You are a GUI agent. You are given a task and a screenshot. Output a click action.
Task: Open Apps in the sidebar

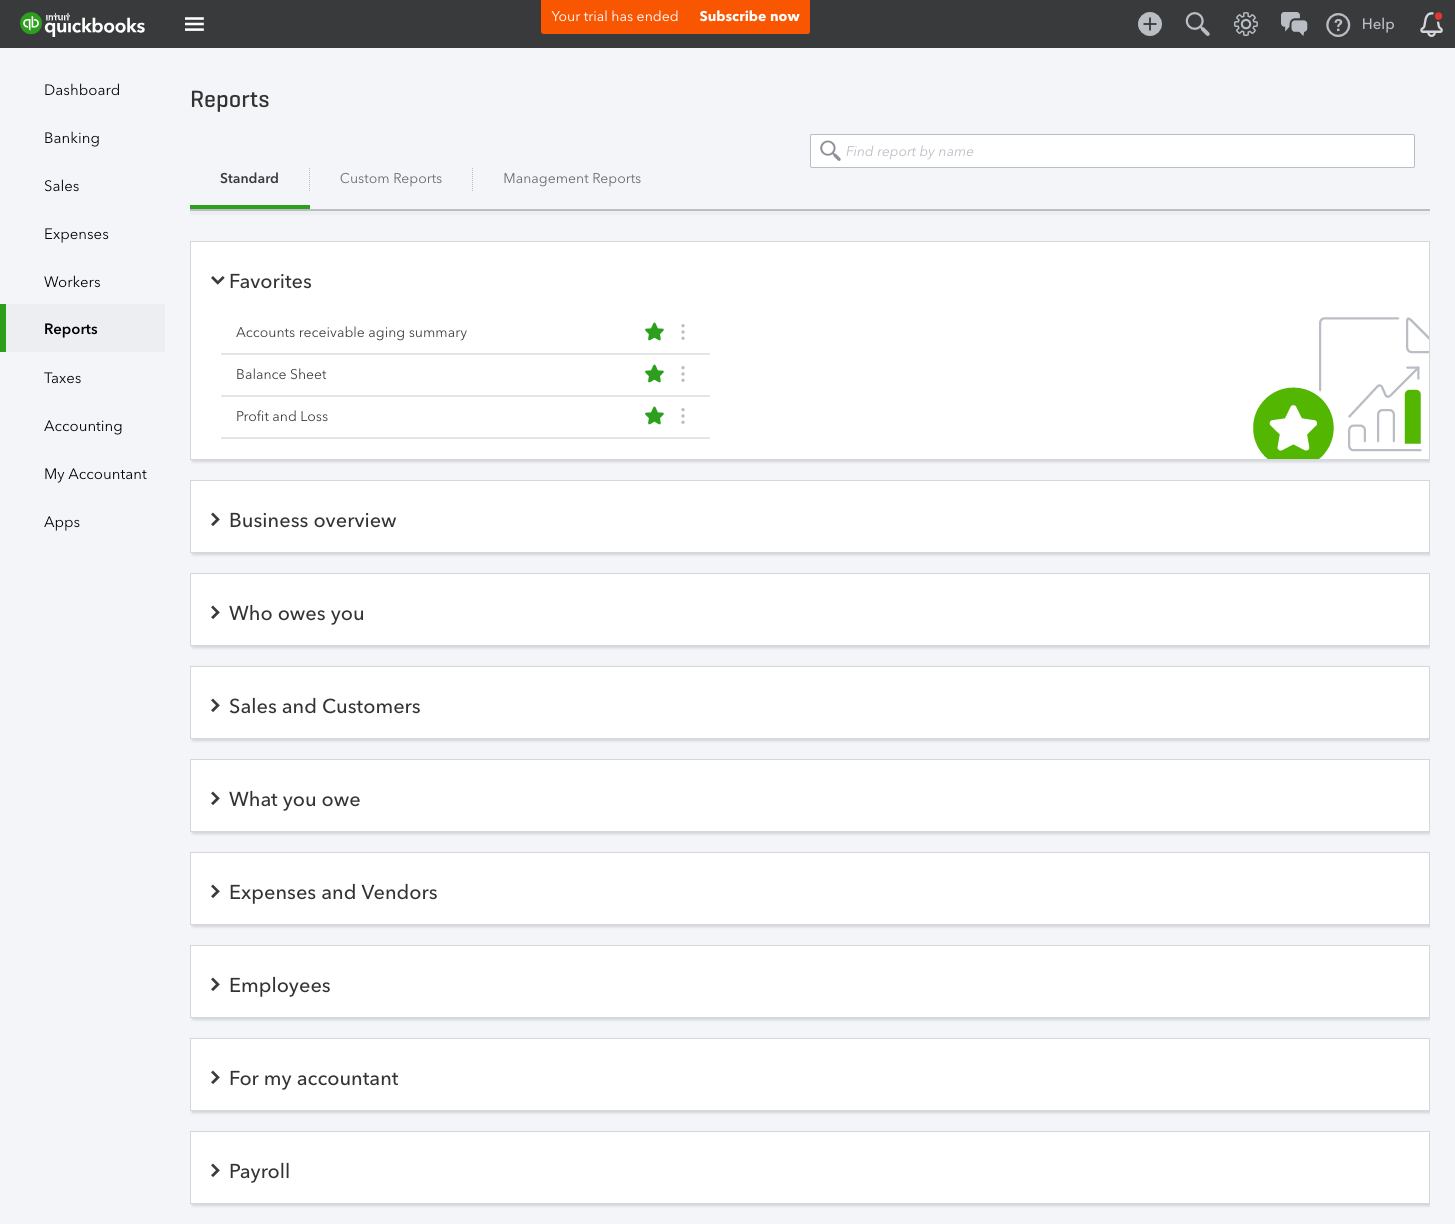62,522
